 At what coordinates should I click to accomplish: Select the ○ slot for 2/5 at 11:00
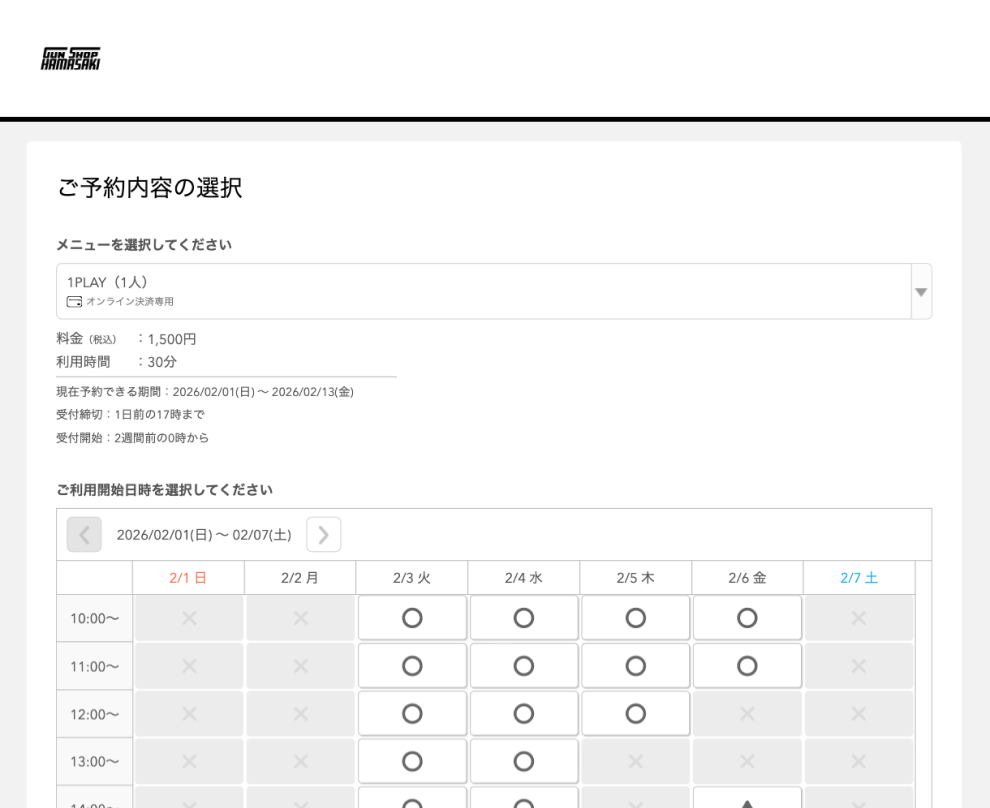tap(635, 665)
